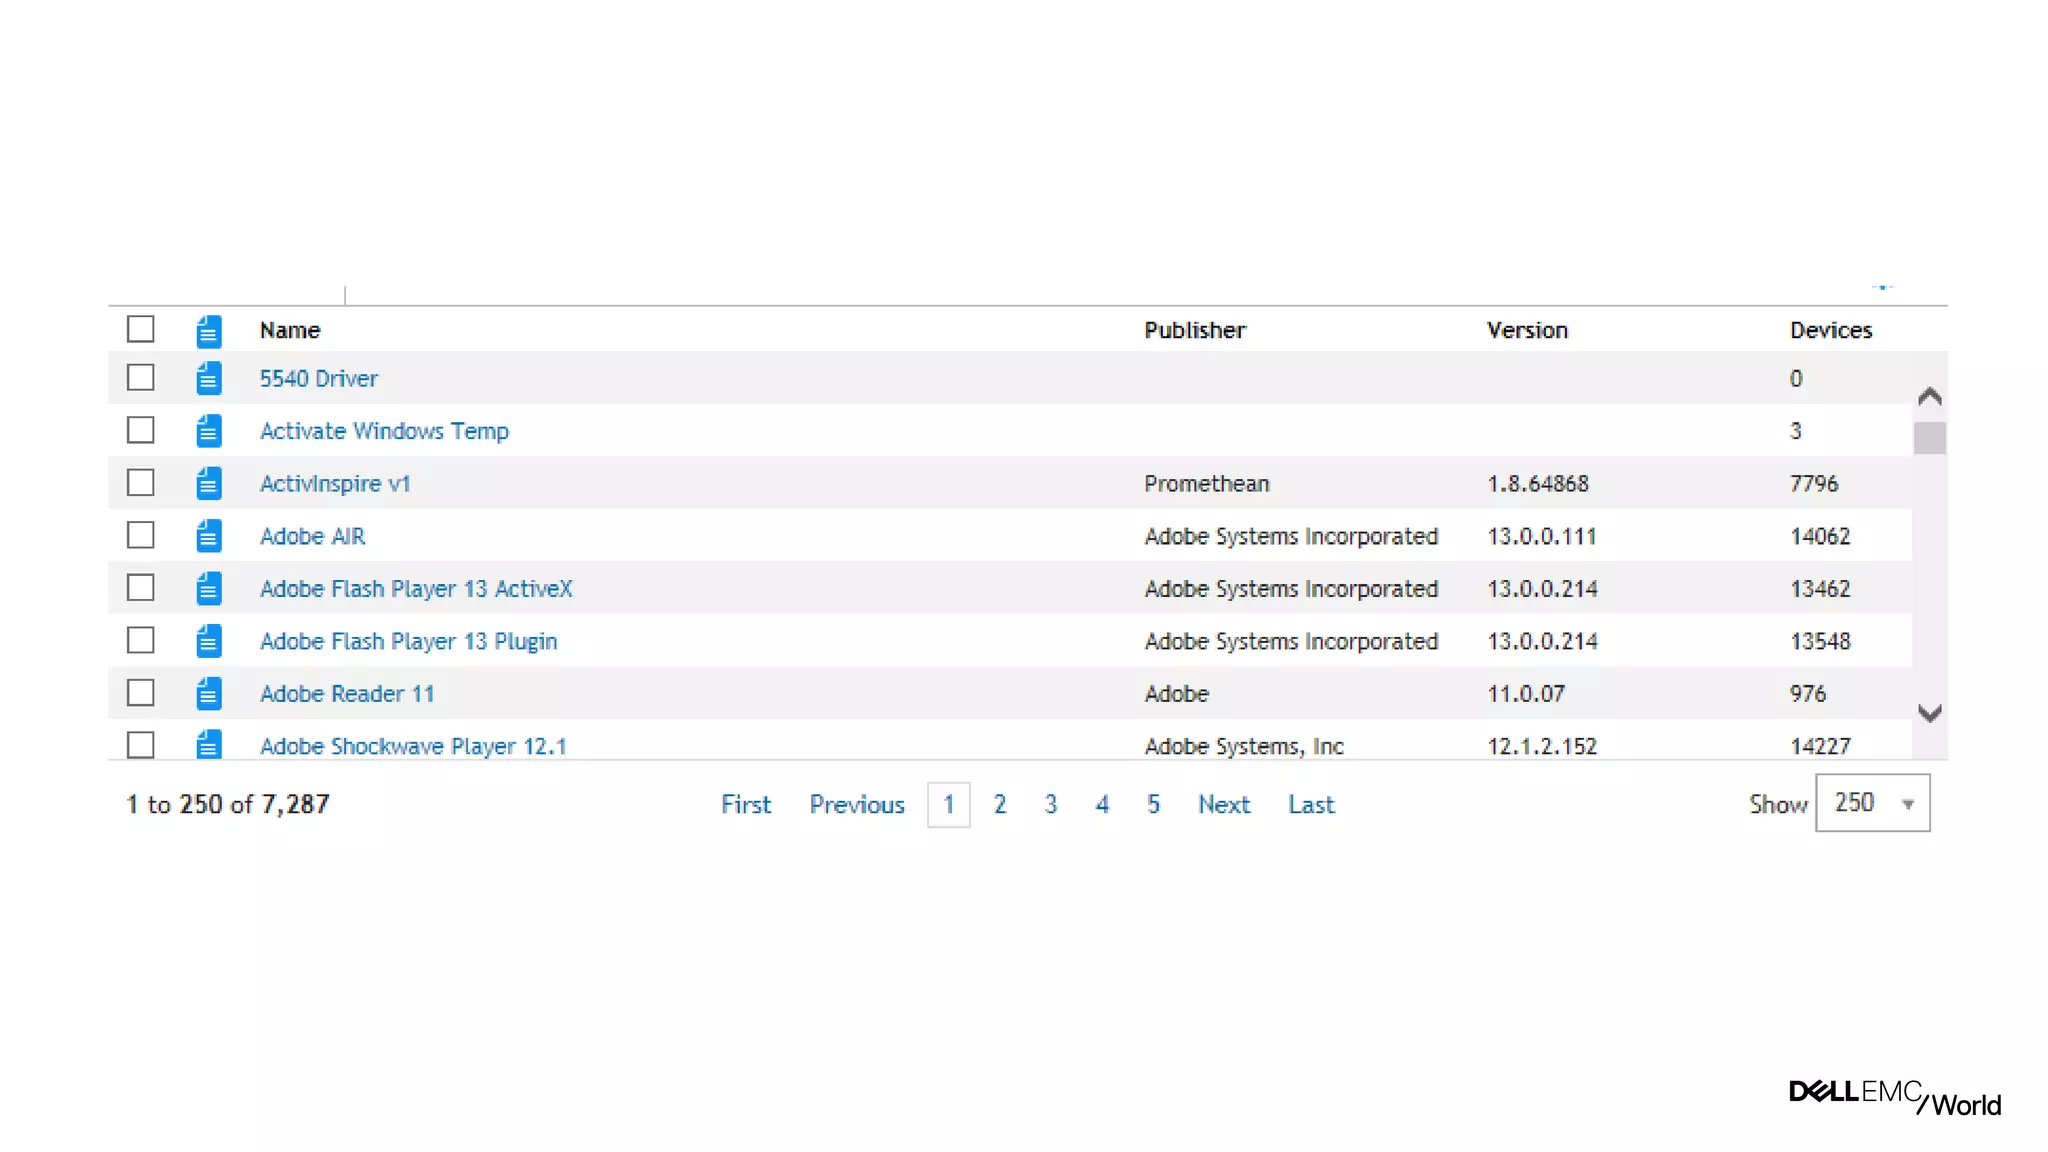Check the select-all checkbox in header

141,329
